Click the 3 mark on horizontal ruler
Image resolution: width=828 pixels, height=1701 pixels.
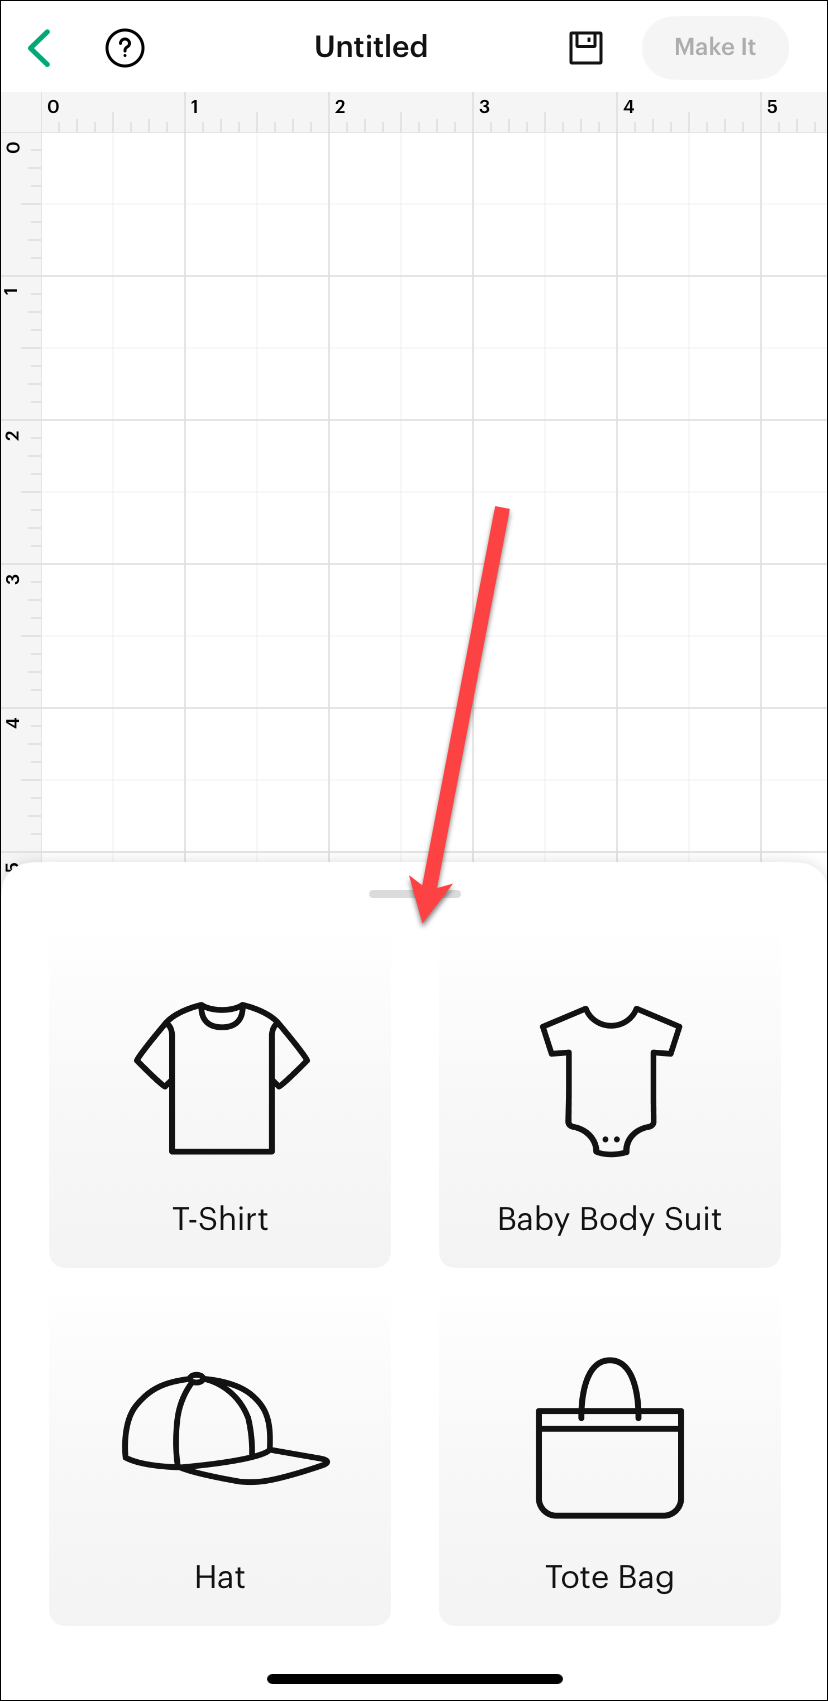pos(485,107)
